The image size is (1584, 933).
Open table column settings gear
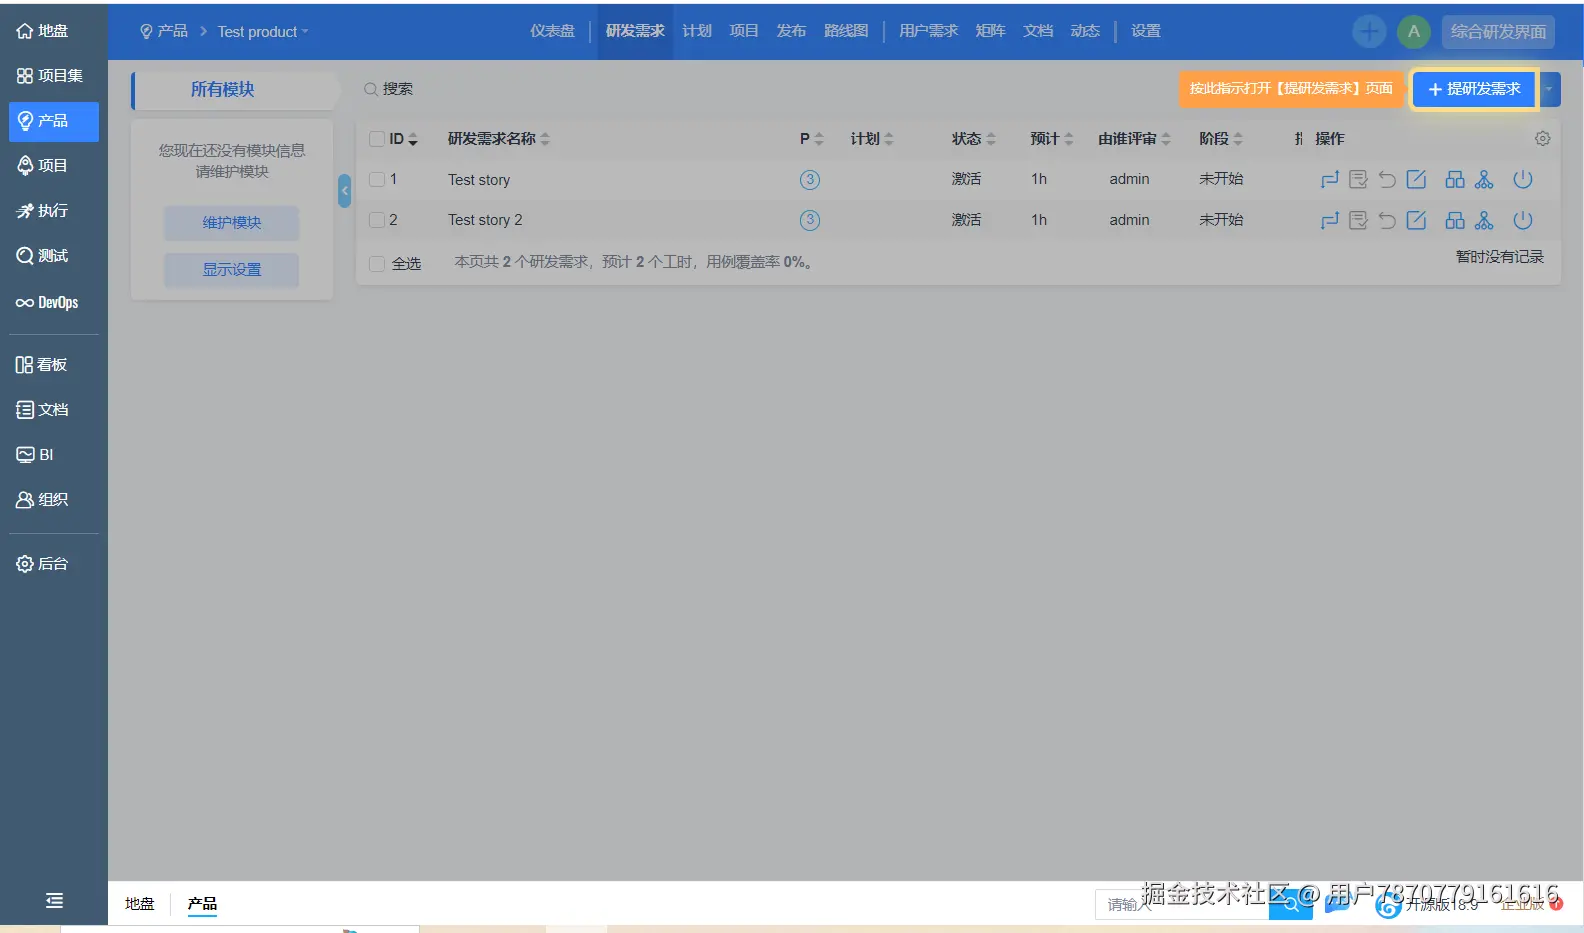(1543, 139)
